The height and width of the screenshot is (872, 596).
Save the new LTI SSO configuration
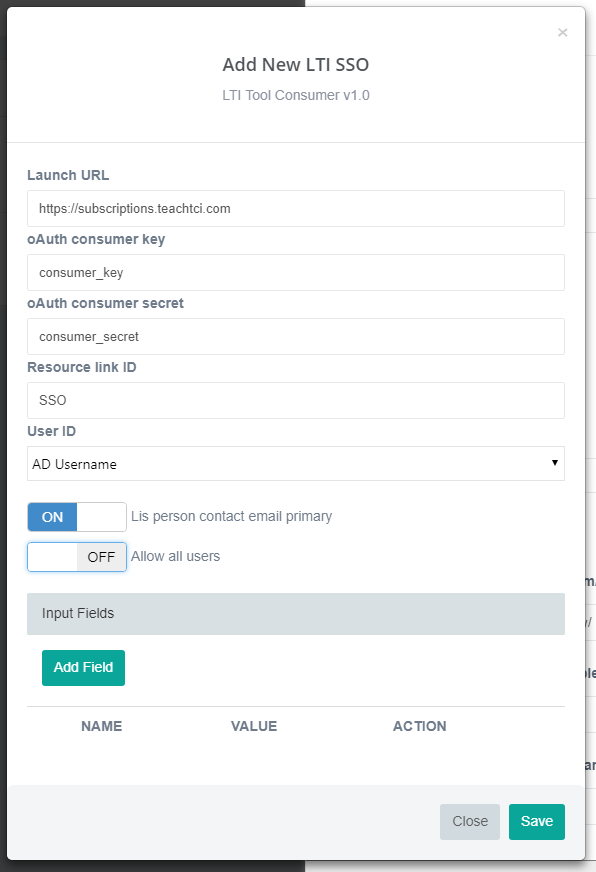[537, 821]
